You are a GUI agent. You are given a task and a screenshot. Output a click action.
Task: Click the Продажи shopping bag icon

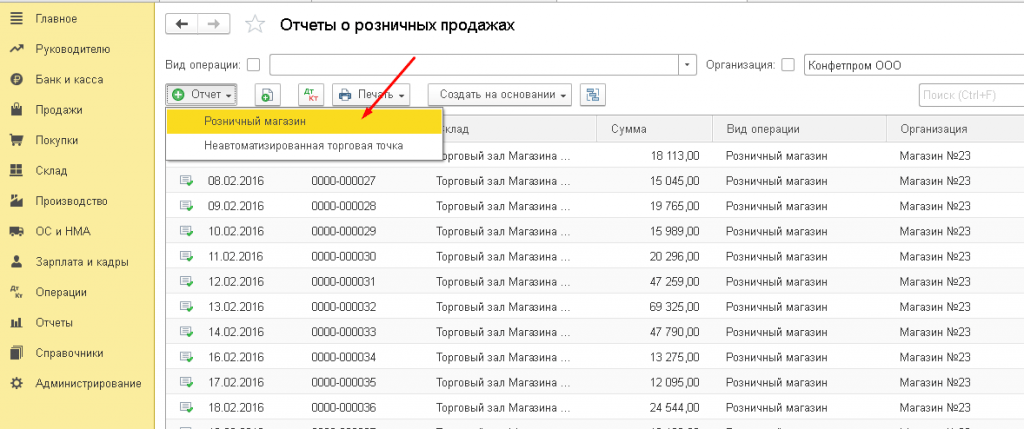pos(16,110)
